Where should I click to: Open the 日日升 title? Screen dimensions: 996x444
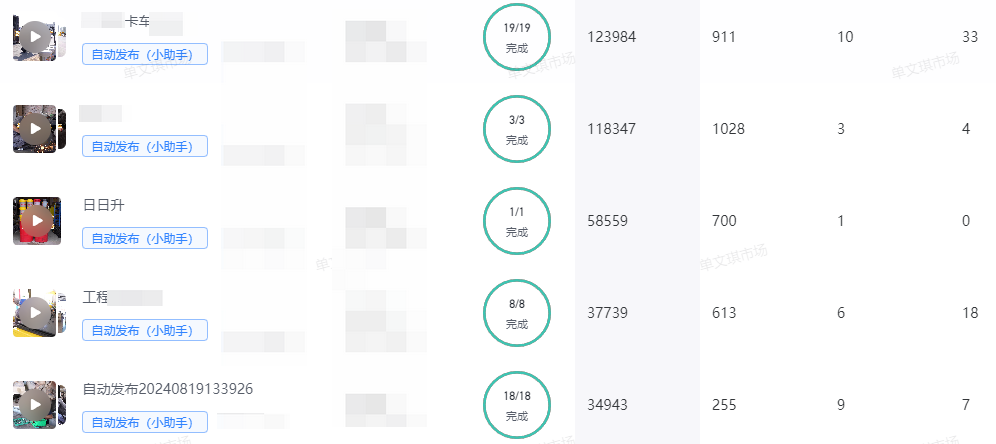click(104, 205)
